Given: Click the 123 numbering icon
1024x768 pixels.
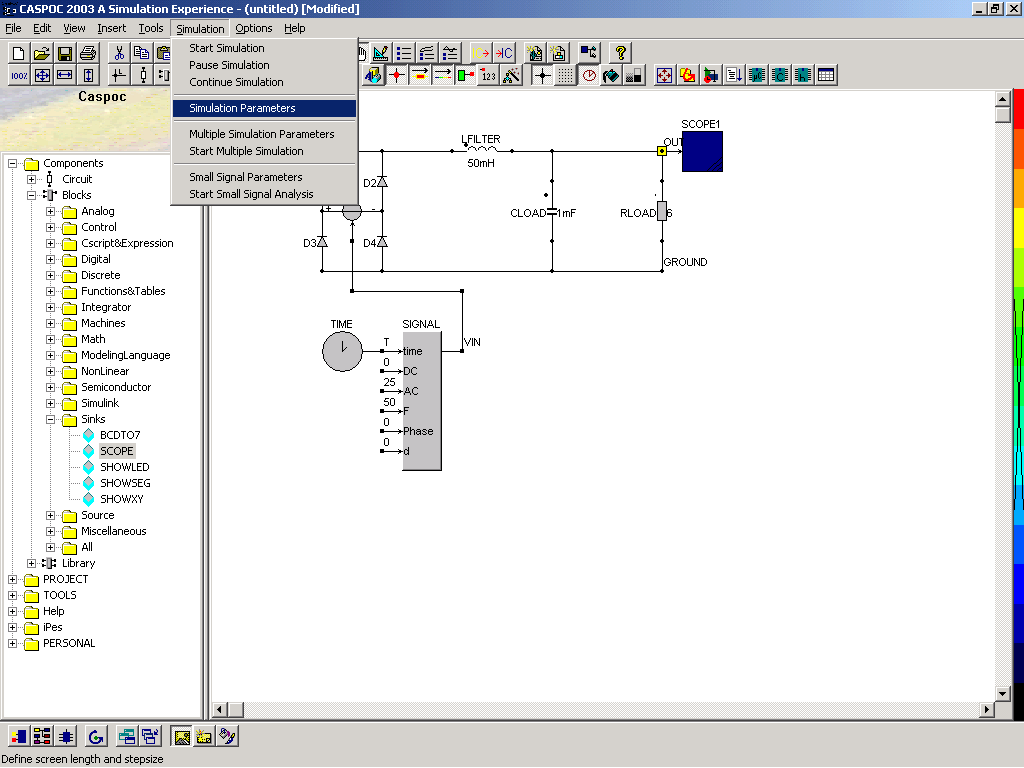Looking at the screenshot, I should pos(488,76).
